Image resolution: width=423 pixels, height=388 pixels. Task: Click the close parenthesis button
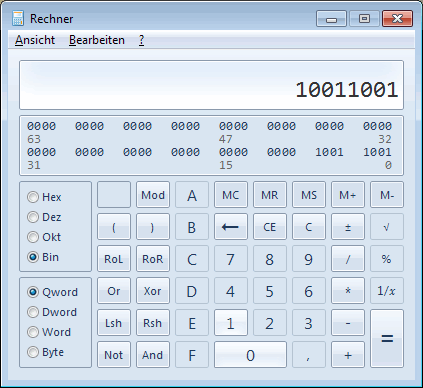(x=153, y=227)
